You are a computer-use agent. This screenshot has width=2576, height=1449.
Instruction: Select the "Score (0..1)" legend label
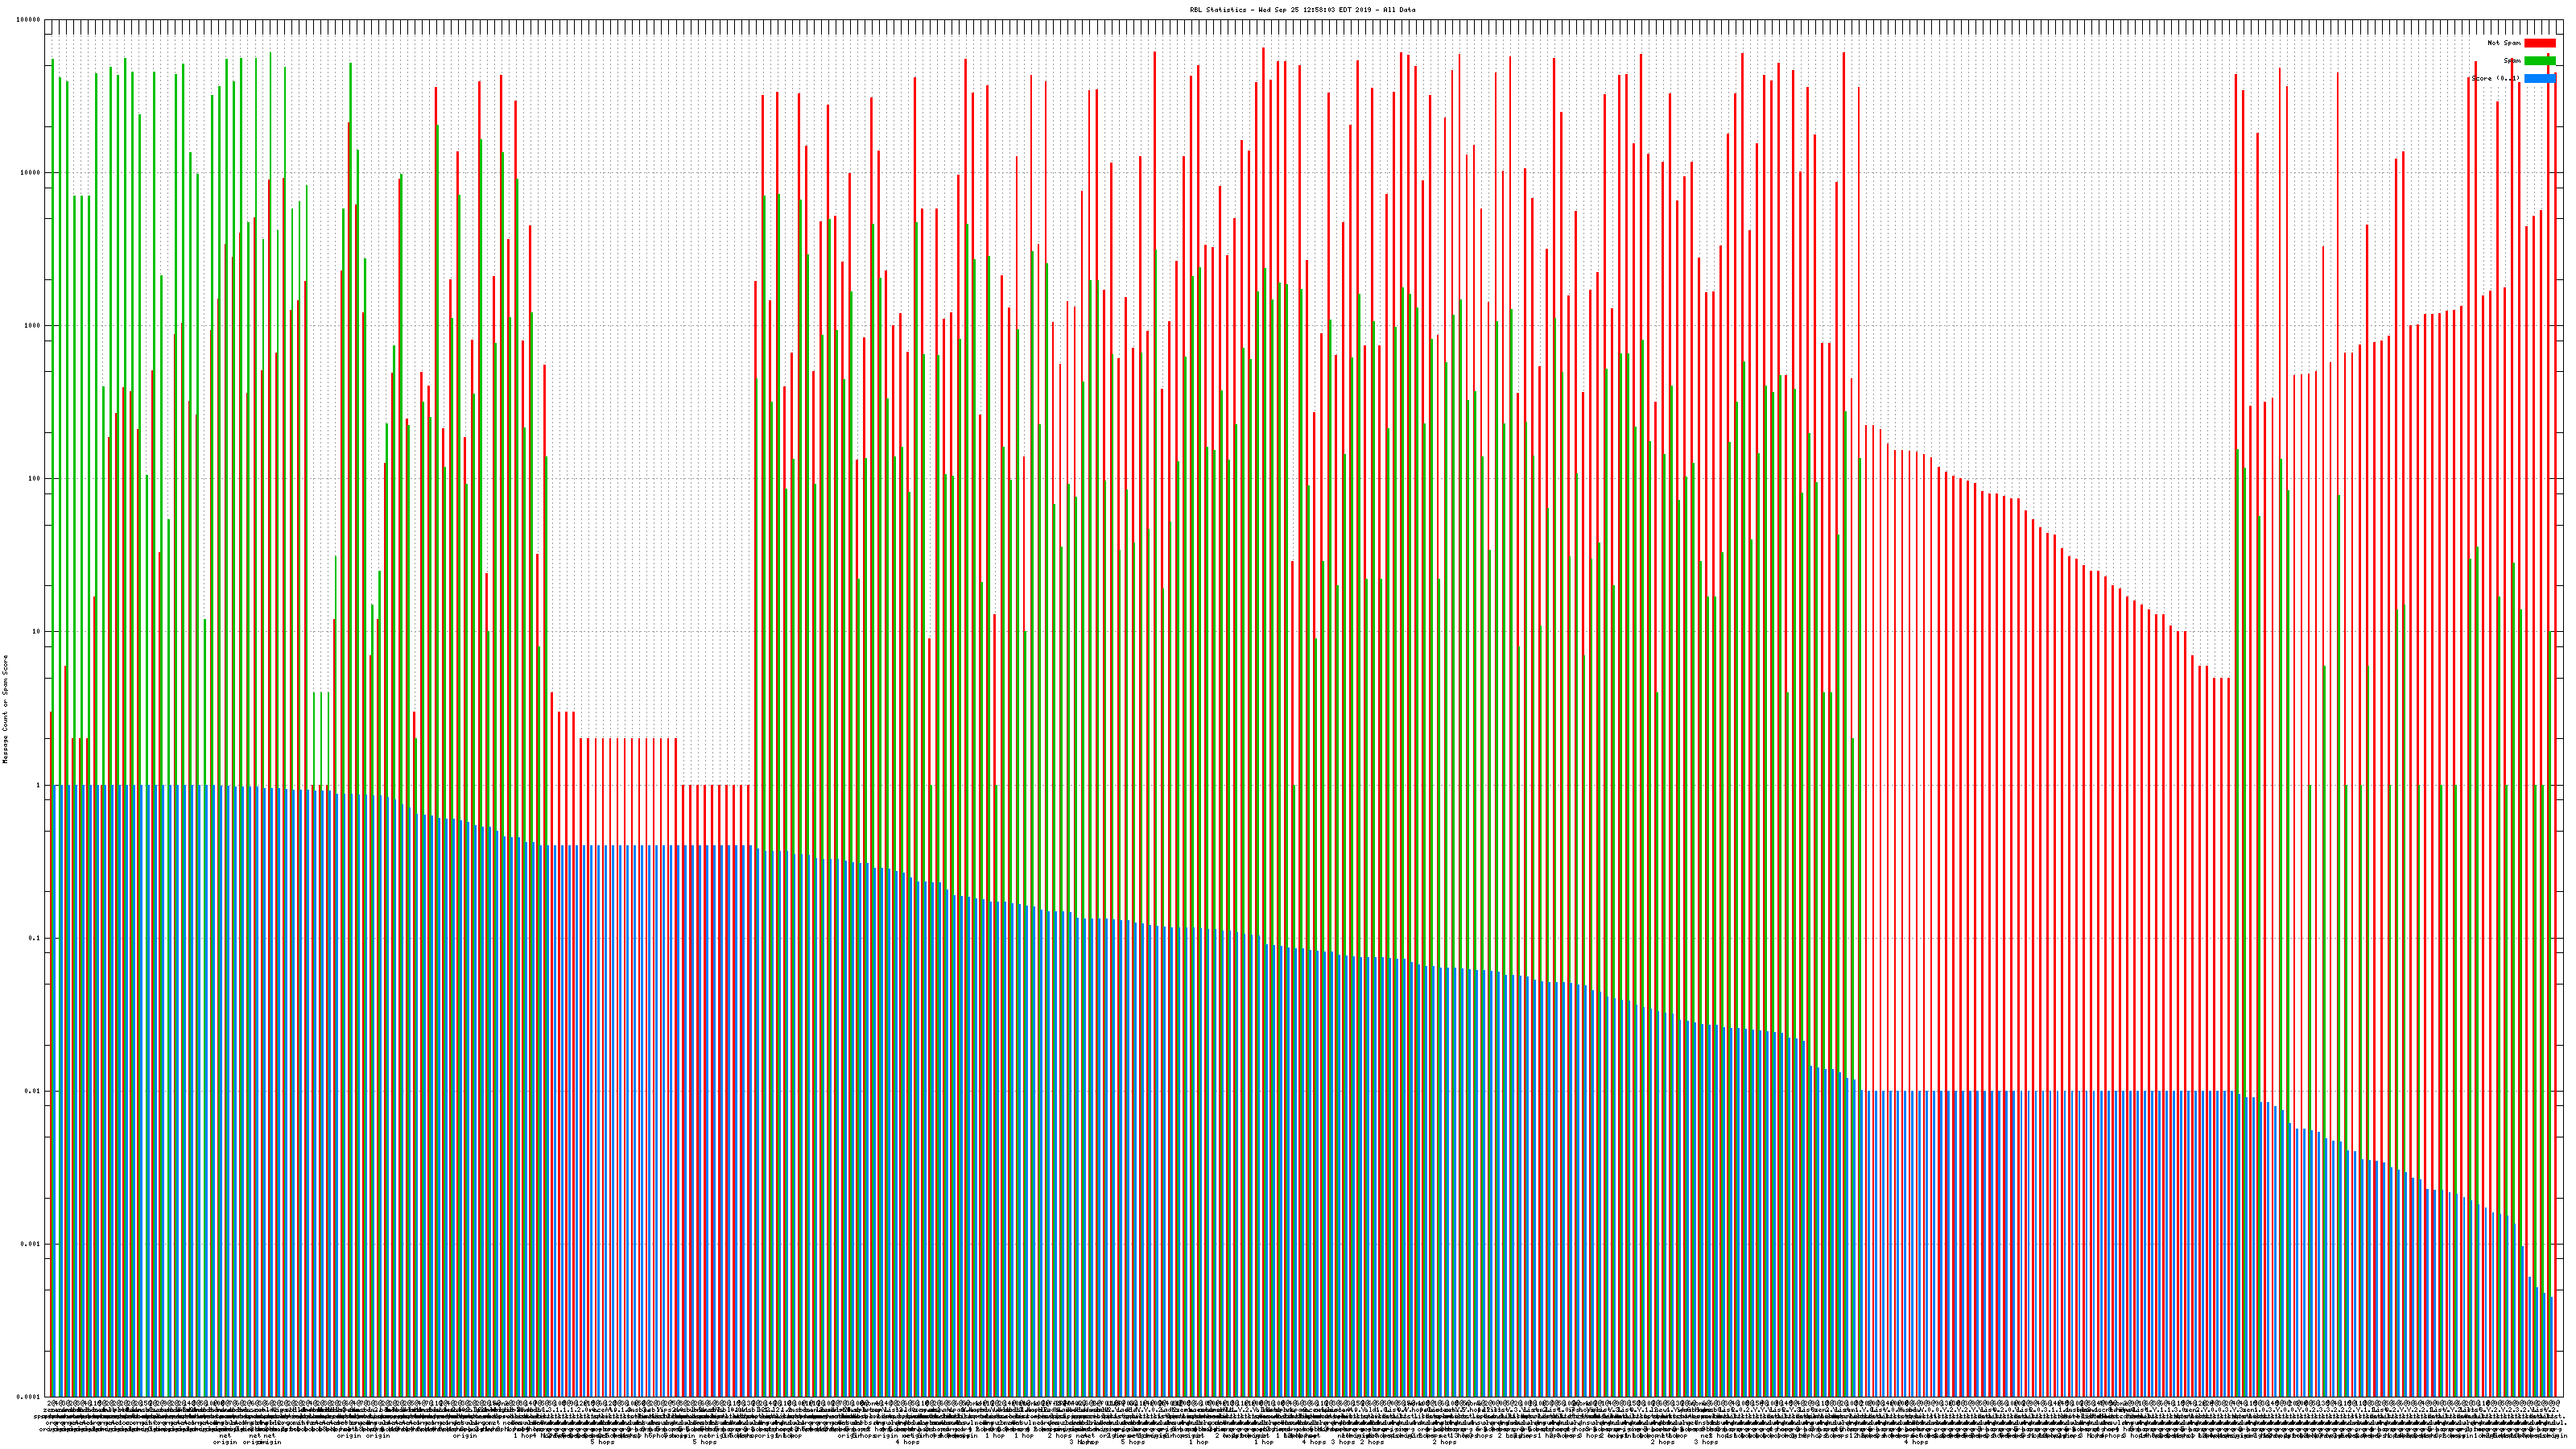coord(2496,78)
